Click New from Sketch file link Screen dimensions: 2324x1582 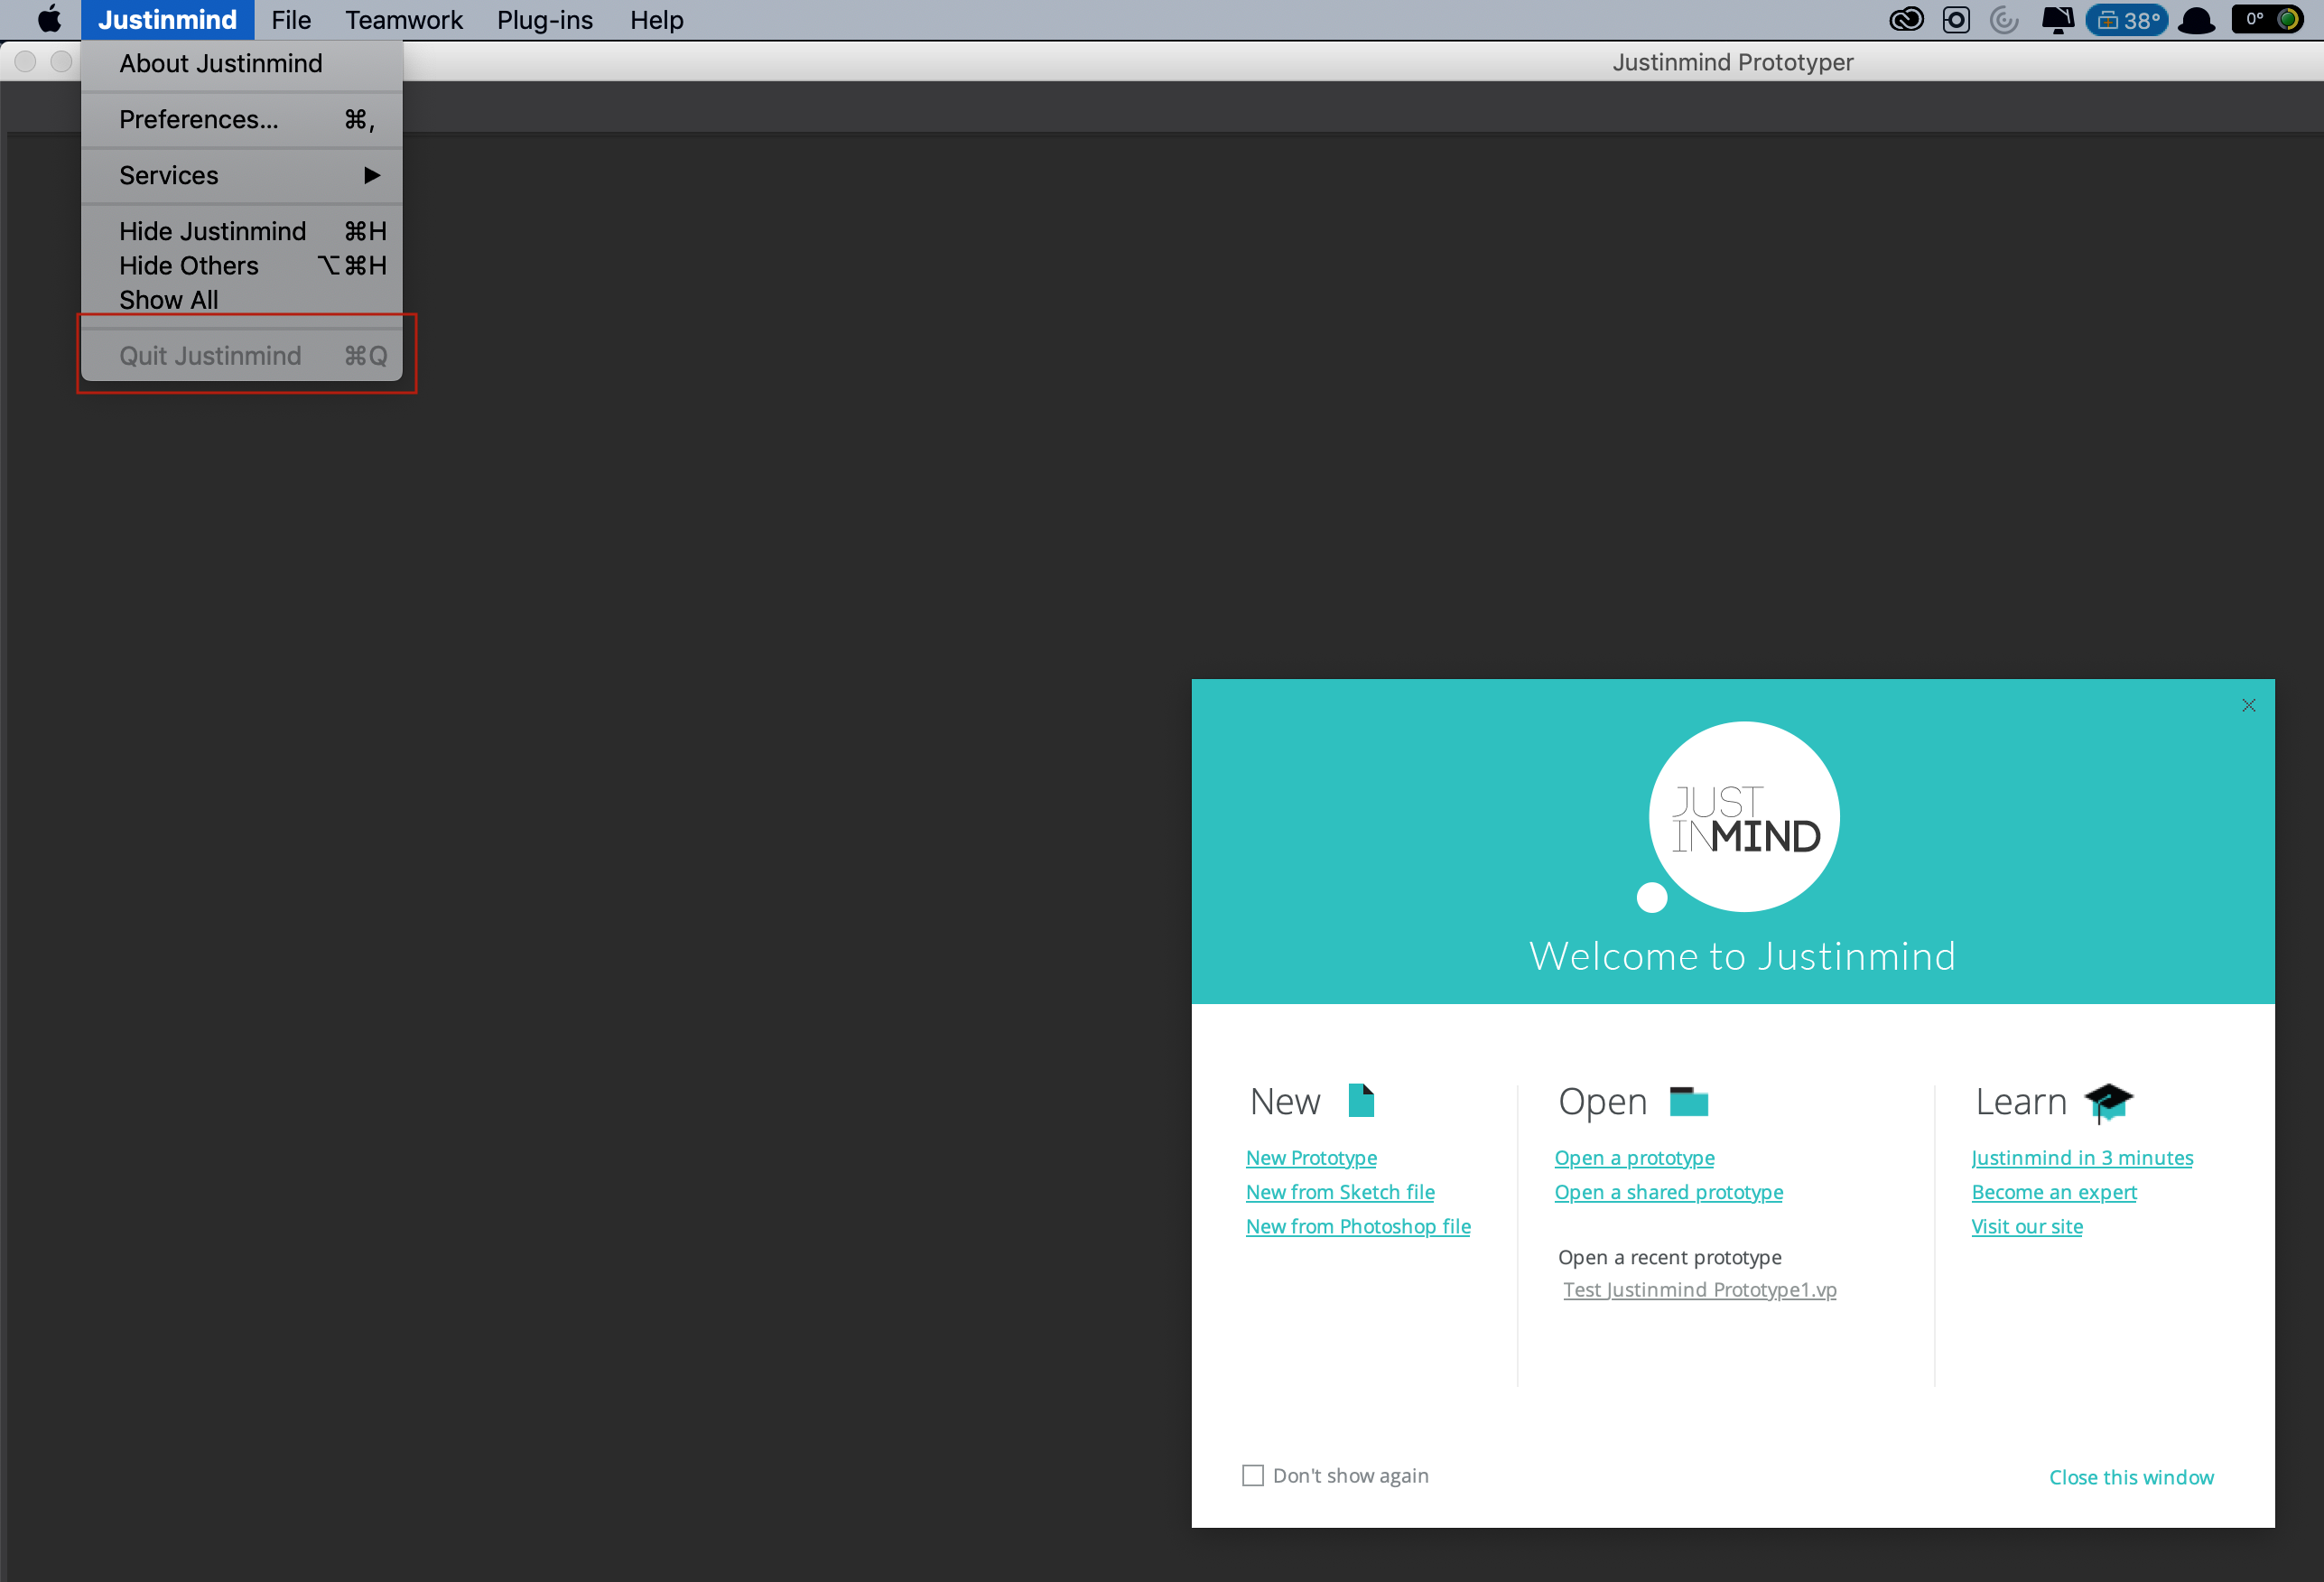pos(1340,1192)
